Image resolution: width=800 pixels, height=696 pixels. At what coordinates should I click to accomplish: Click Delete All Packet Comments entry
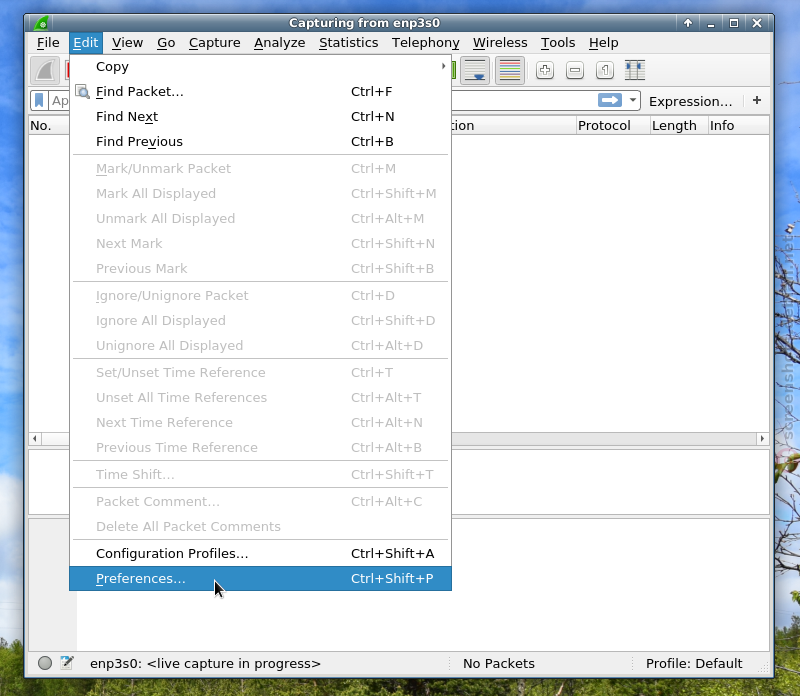[260, 527]
